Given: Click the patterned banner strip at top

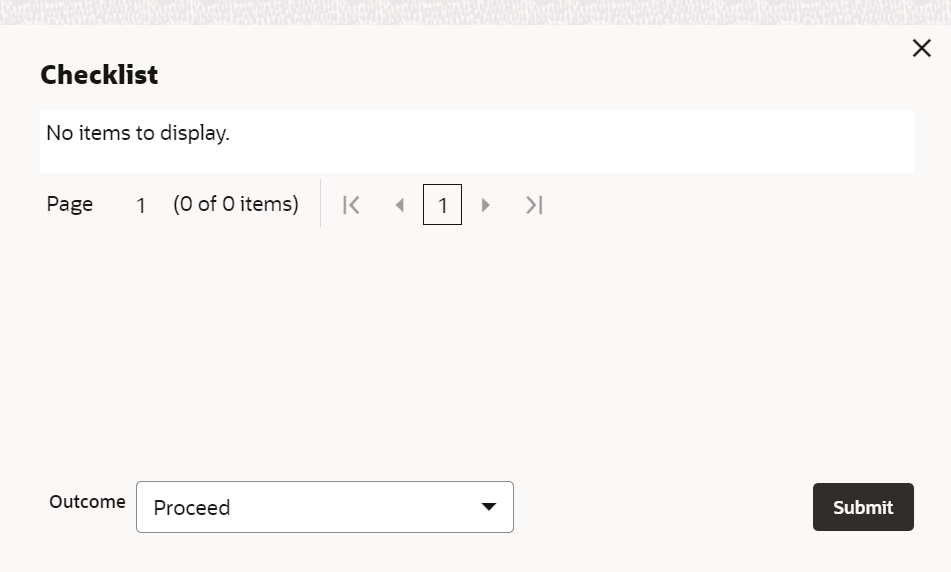Looking at the screenshot, I should coord(476,12).
